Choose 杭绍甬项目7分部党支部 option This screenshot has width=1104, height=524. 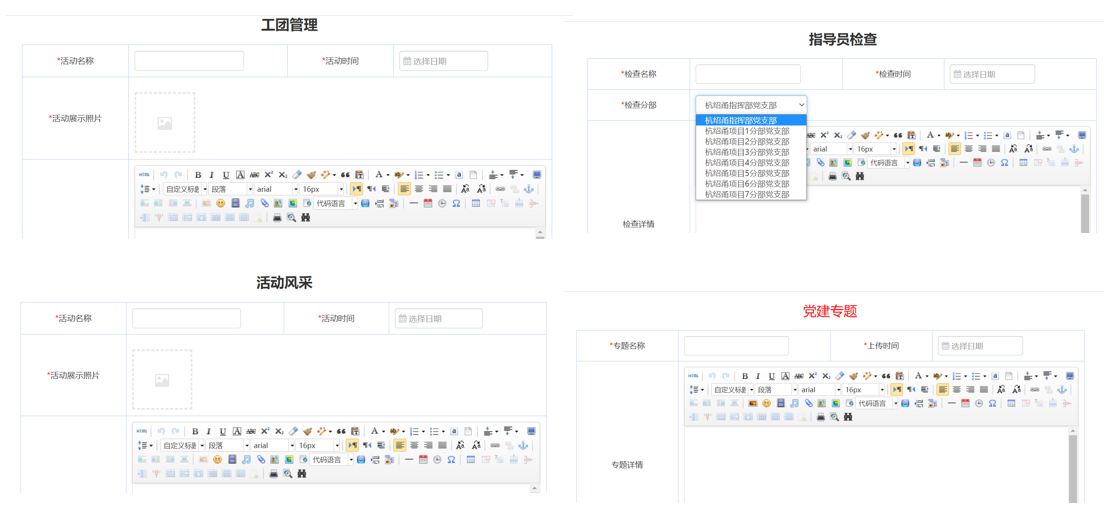(x=747, y=194)
